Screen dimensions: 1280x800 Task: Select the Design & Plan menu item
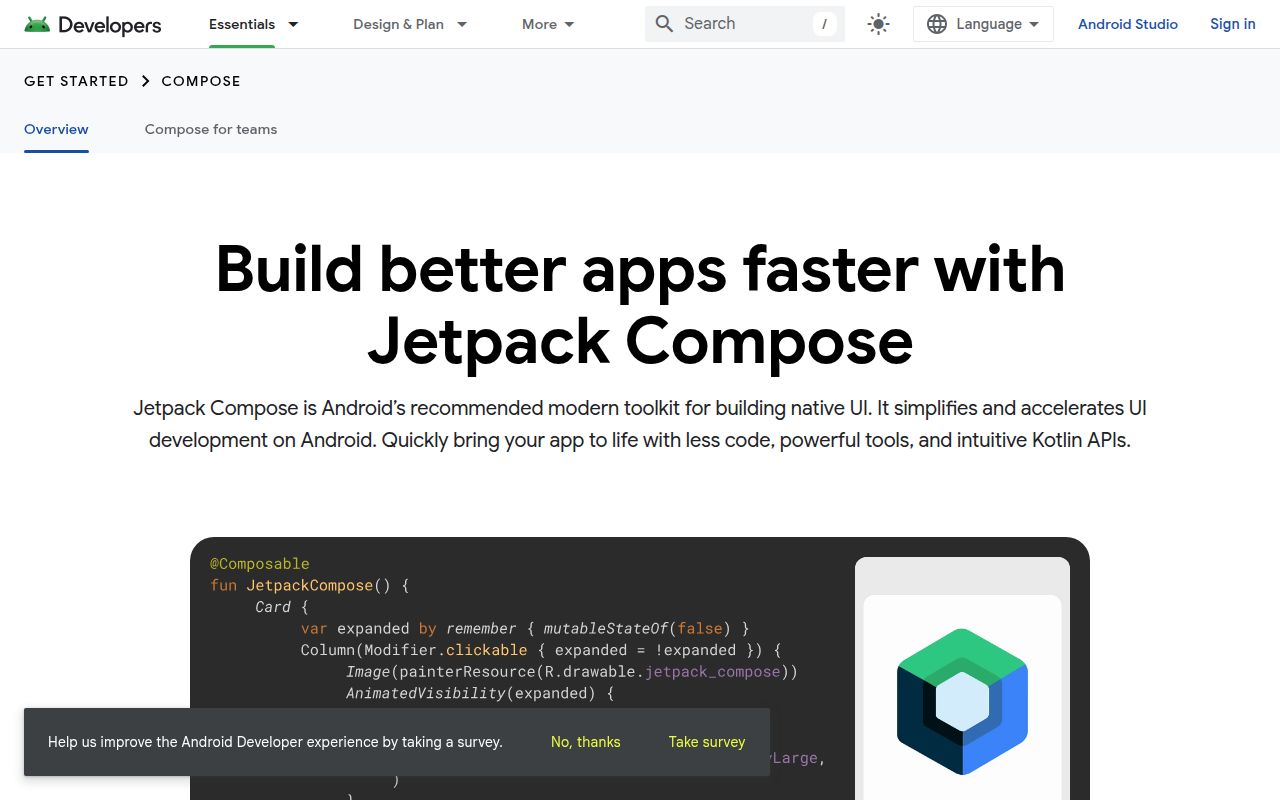click(x=398, y=24)
